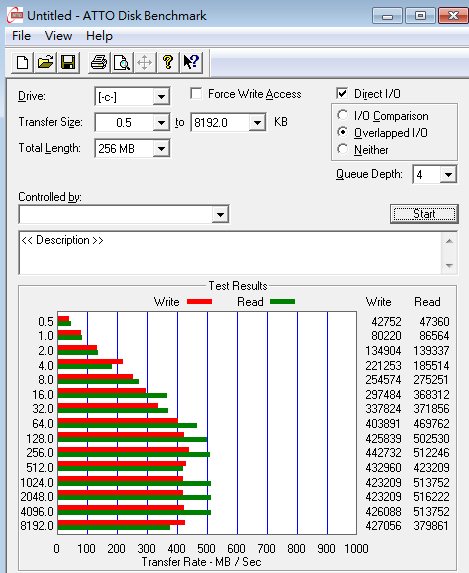The image size is (469, 573).
Task: Click the description box scroll down arrow
Action: pyautogui.click(x=449, y=266)
